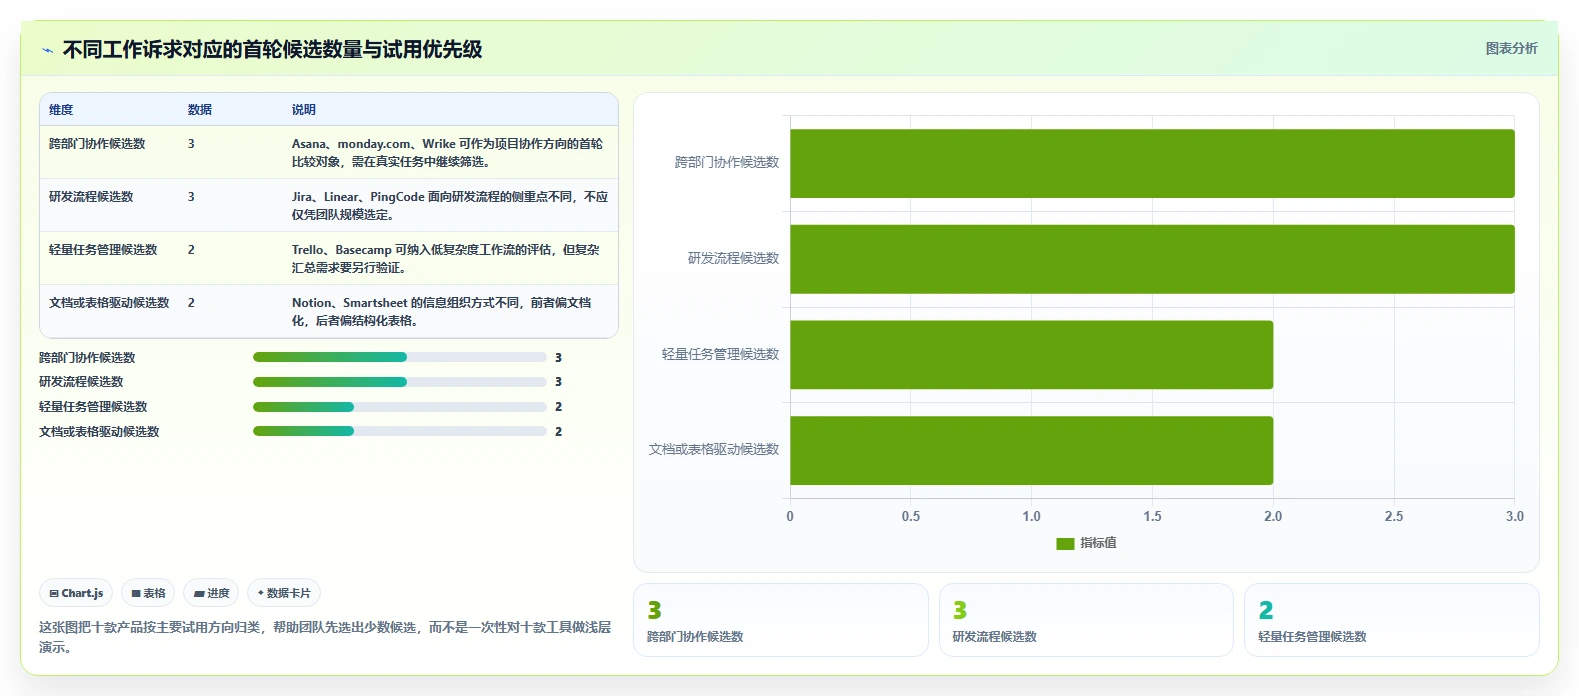Click the 维度 column header
This screenshot has width=1579, height=696.
tap(61, 110)
